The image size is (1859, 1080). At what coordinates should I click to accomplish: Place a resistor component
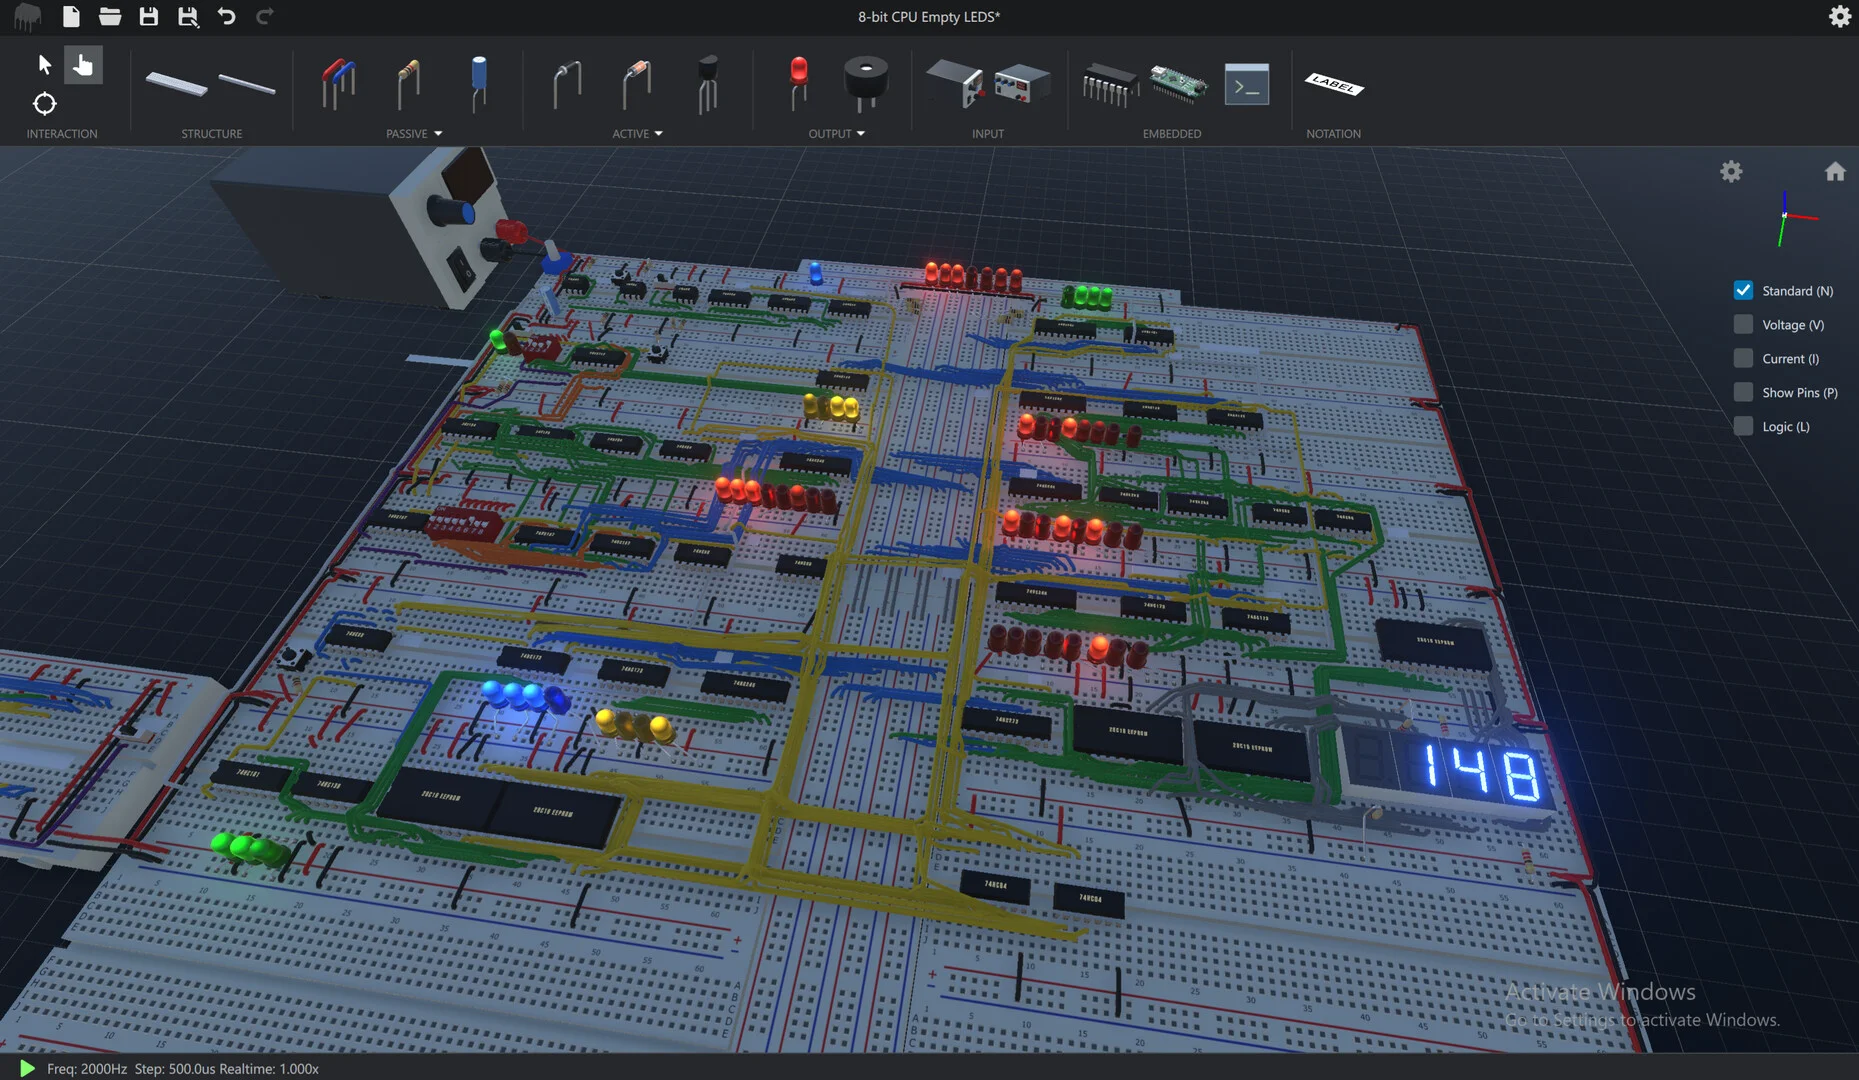click(407, 85)
